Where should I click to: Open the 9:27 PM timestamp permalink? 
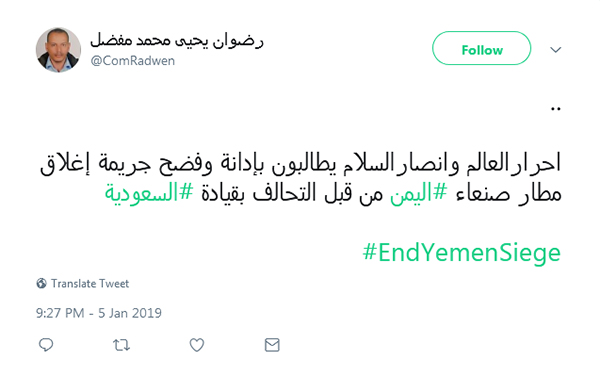click(x=60, y=313)
